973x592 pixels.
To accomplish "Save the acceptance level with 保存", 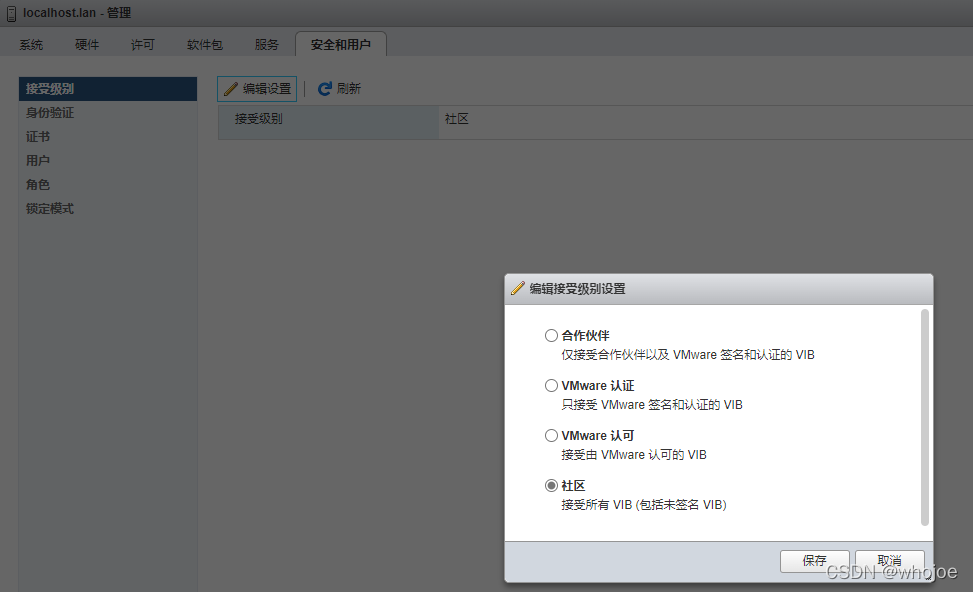I will click(x=814, y=561).
